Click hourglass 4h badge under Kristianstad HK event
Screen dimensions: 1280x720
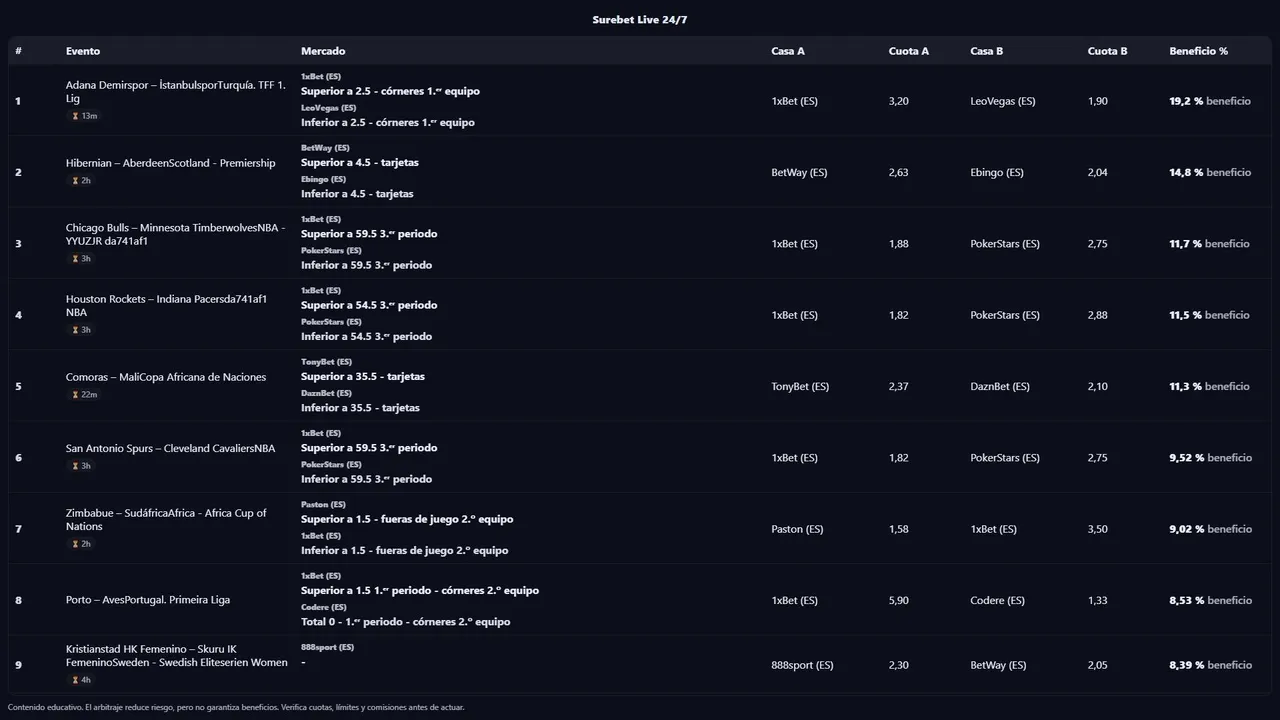81,680
